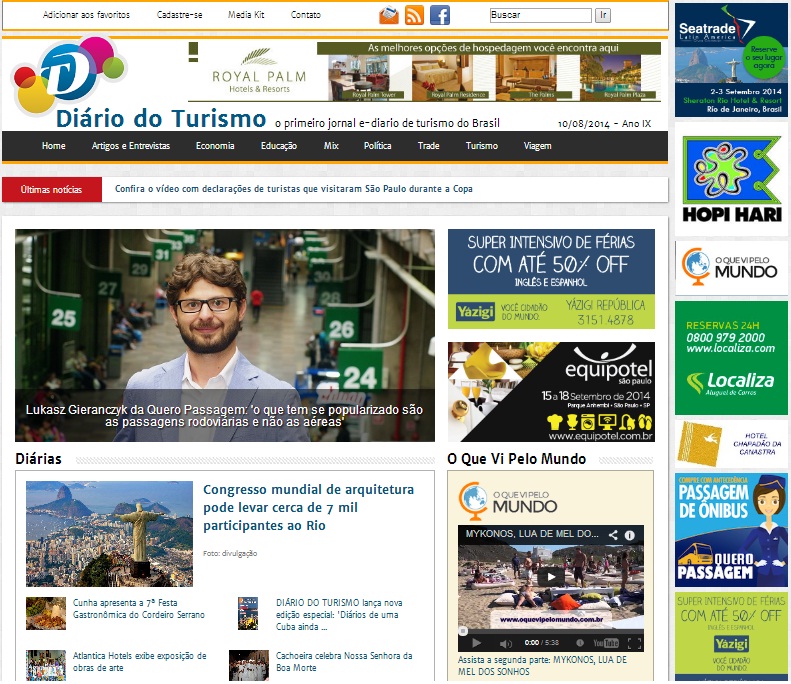Click the O Que Vi Pelo Mundo section heading

point(517,459)
